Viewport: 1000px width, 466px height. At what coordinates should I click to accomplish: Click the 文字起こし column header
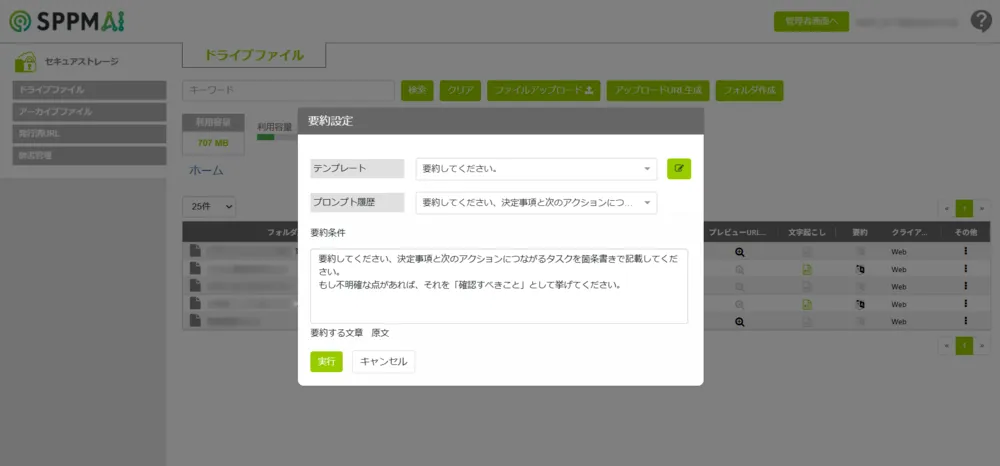pyautogui.click(x=807, y=233)
